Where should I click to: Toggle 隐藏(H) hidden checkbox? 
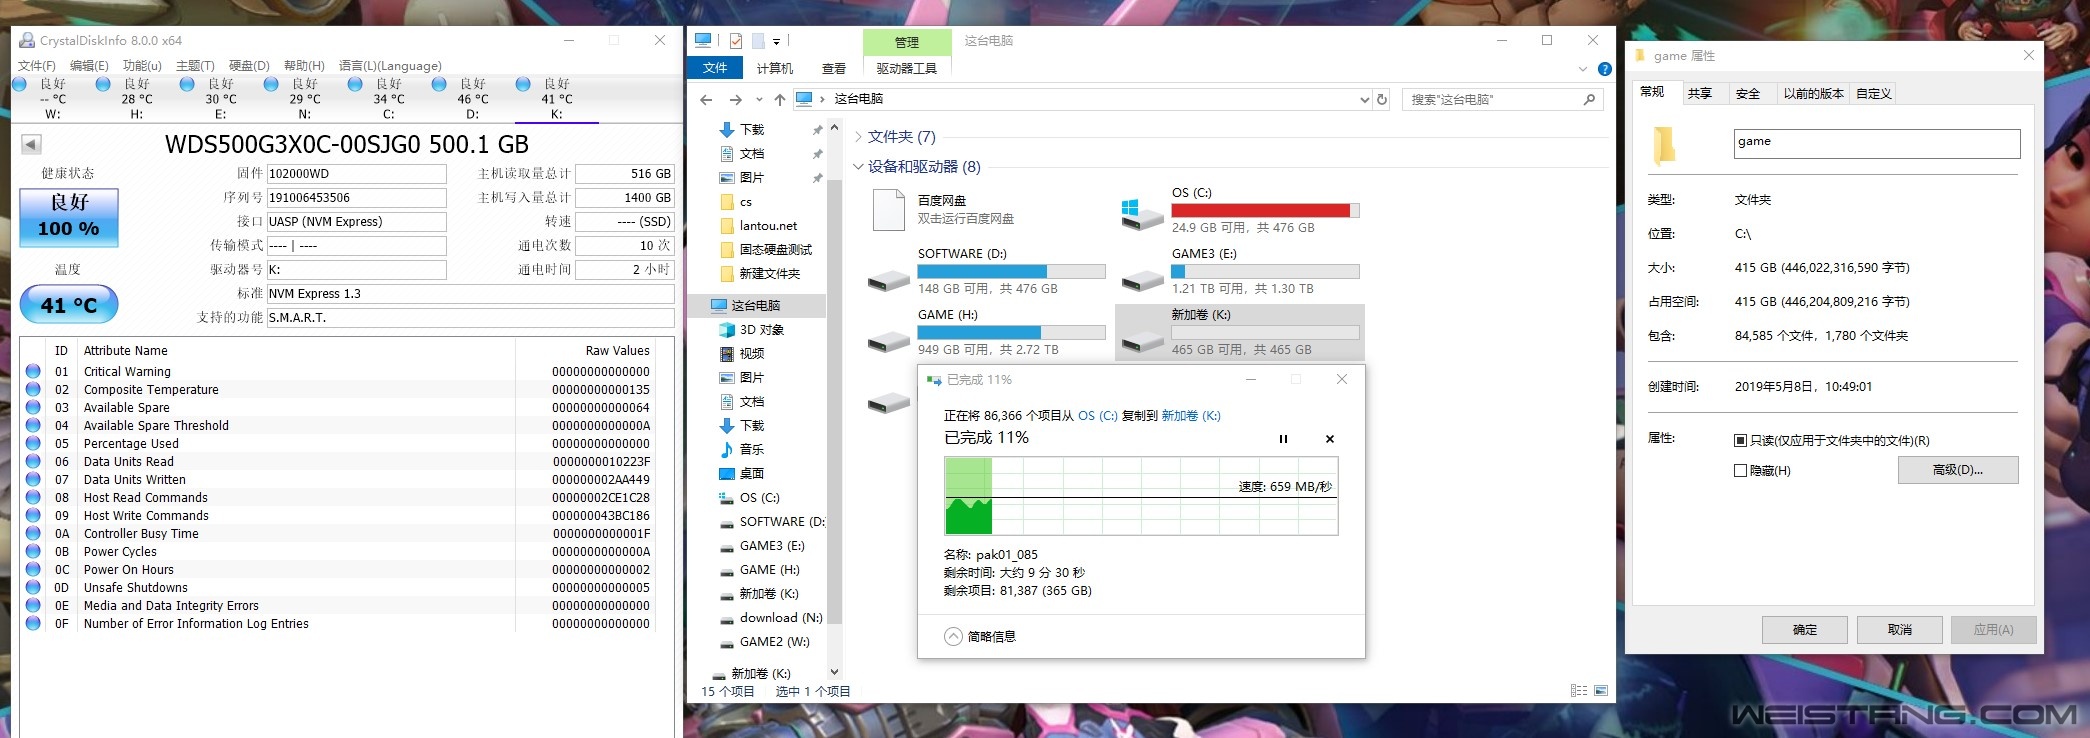(1740, 471)
